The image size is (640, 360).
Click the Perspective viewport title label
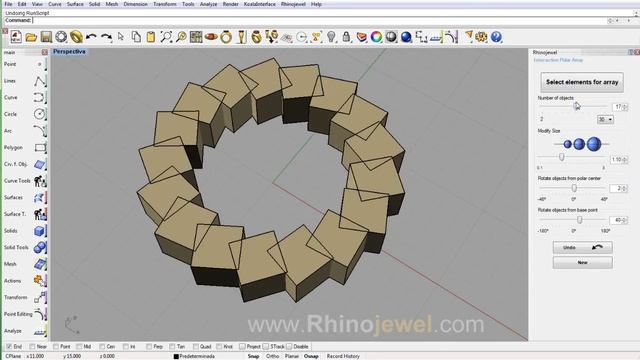pyautogui.click(x=69, y=52)
